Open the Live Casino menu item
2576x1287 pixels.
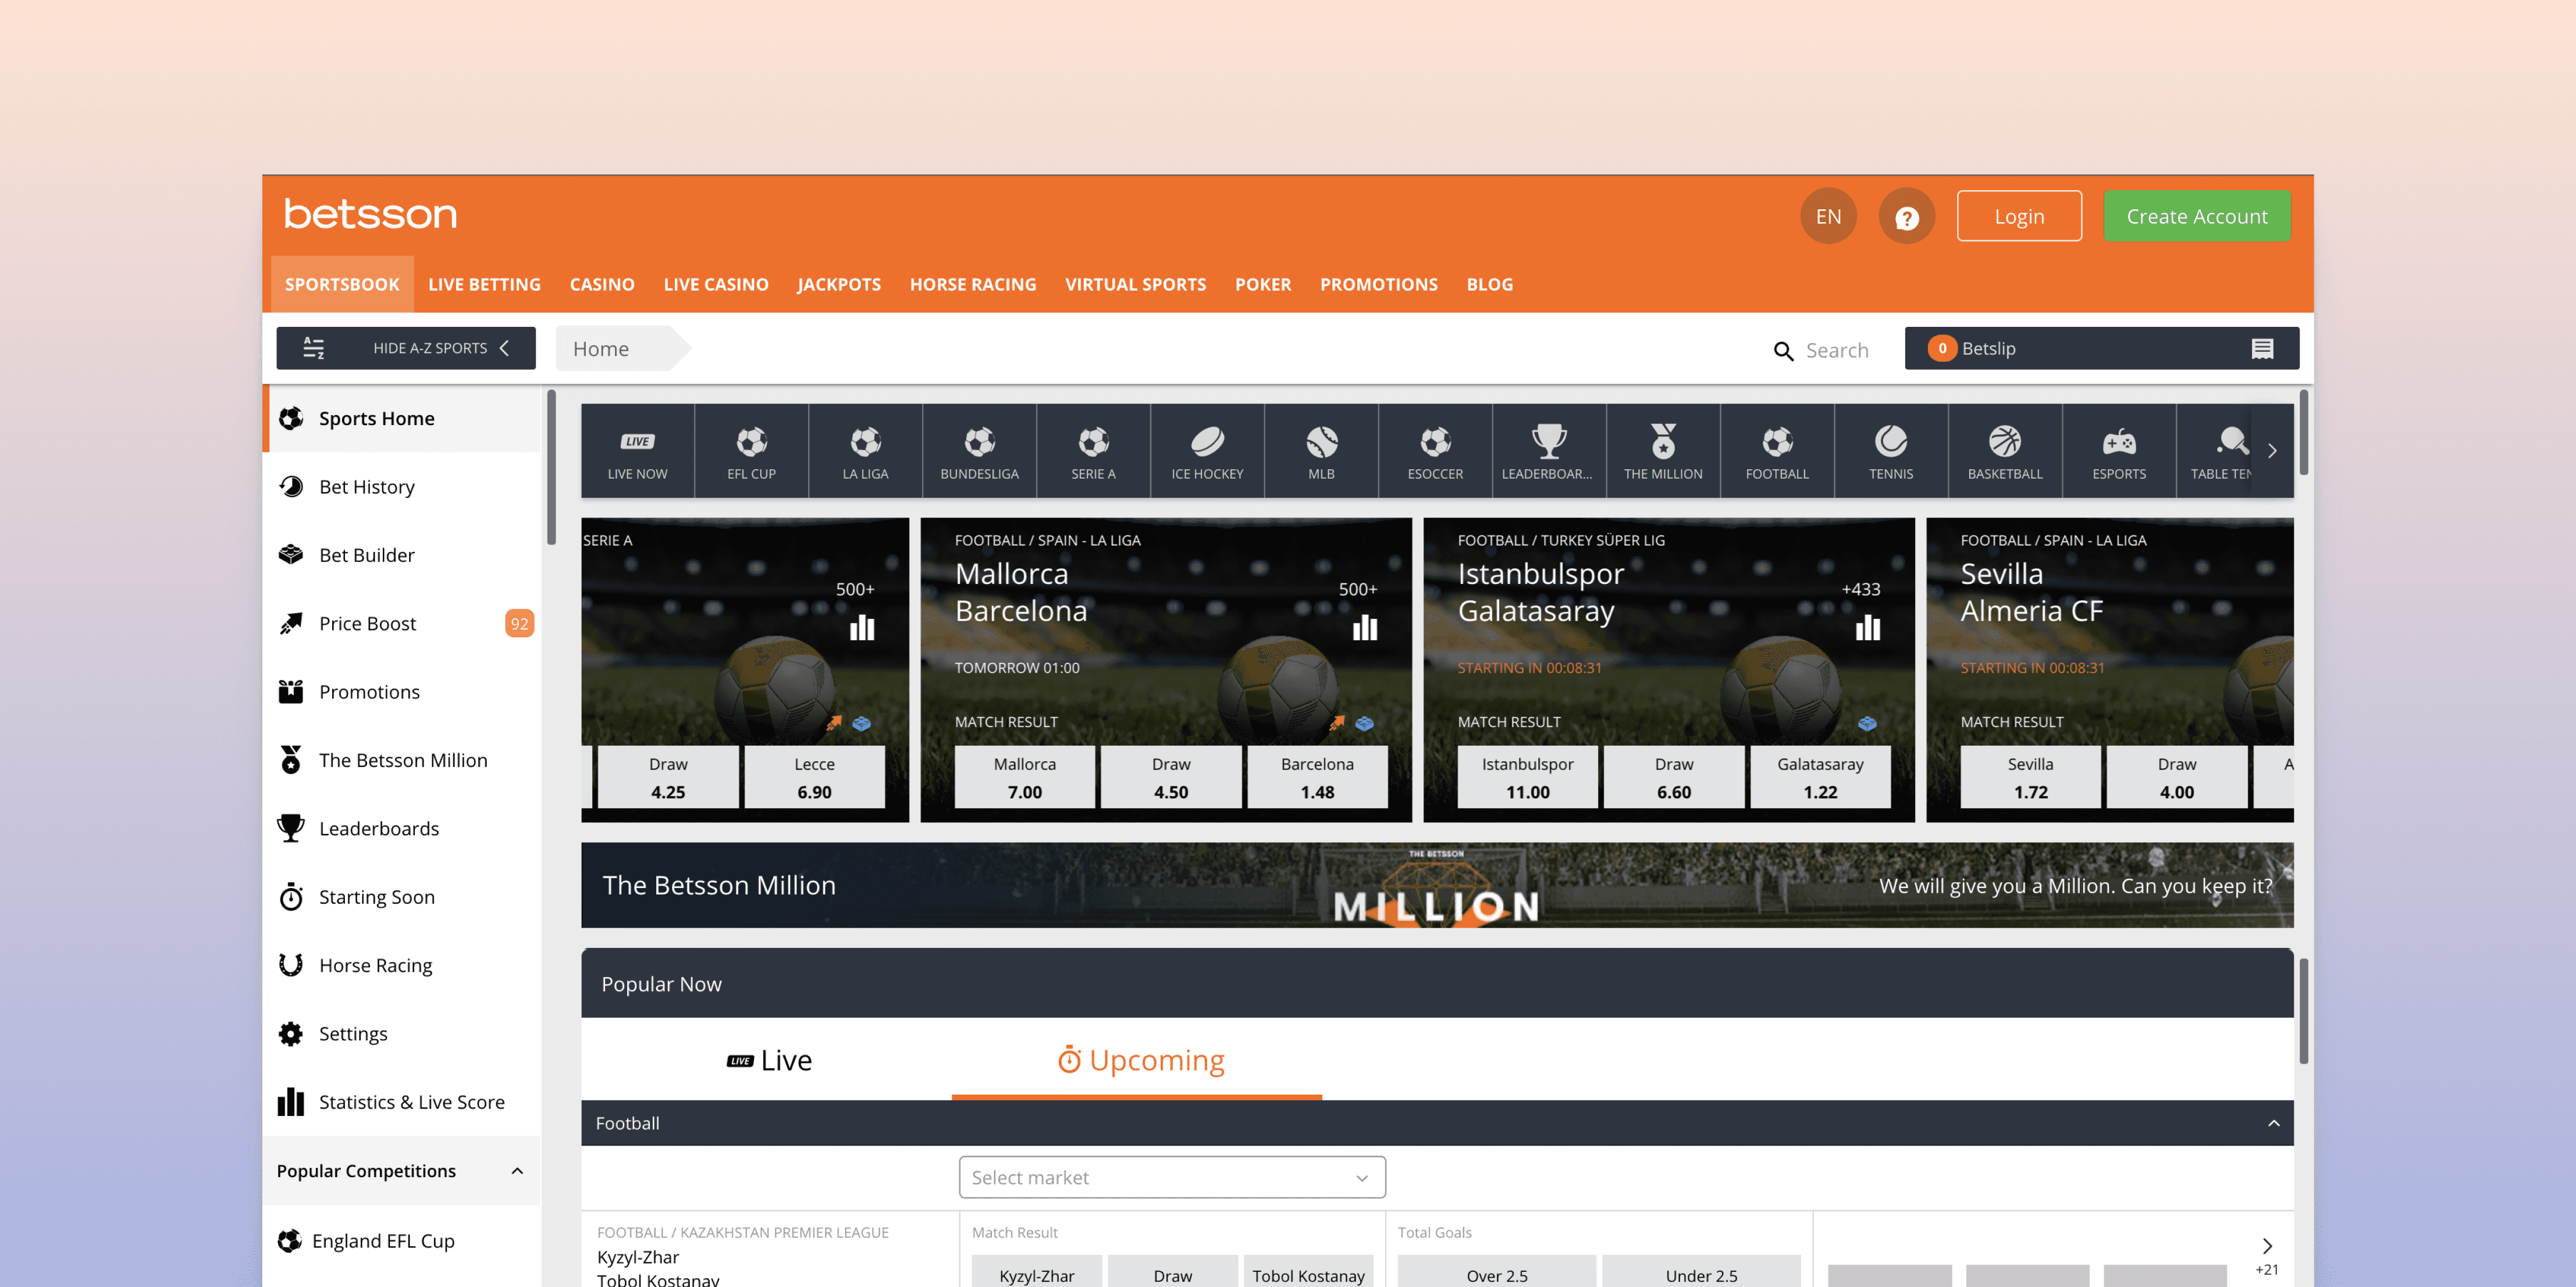click(715, 285)
